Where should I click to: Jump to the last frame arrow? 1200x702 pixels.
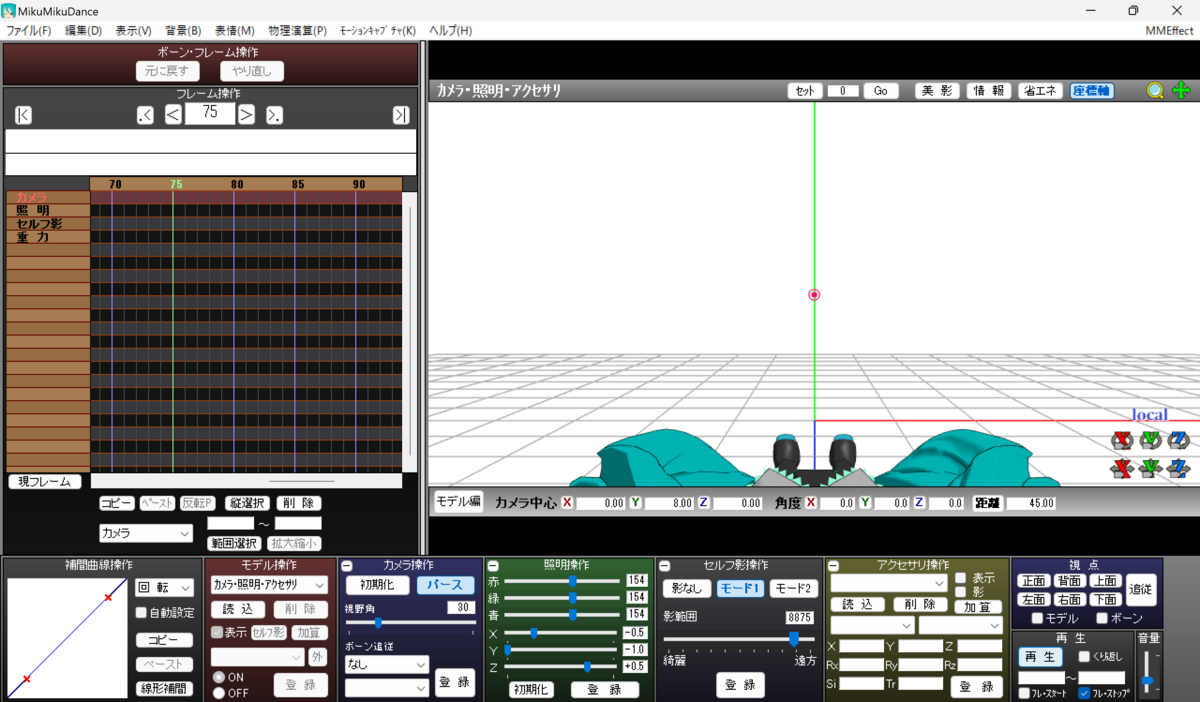pos(401,115)
